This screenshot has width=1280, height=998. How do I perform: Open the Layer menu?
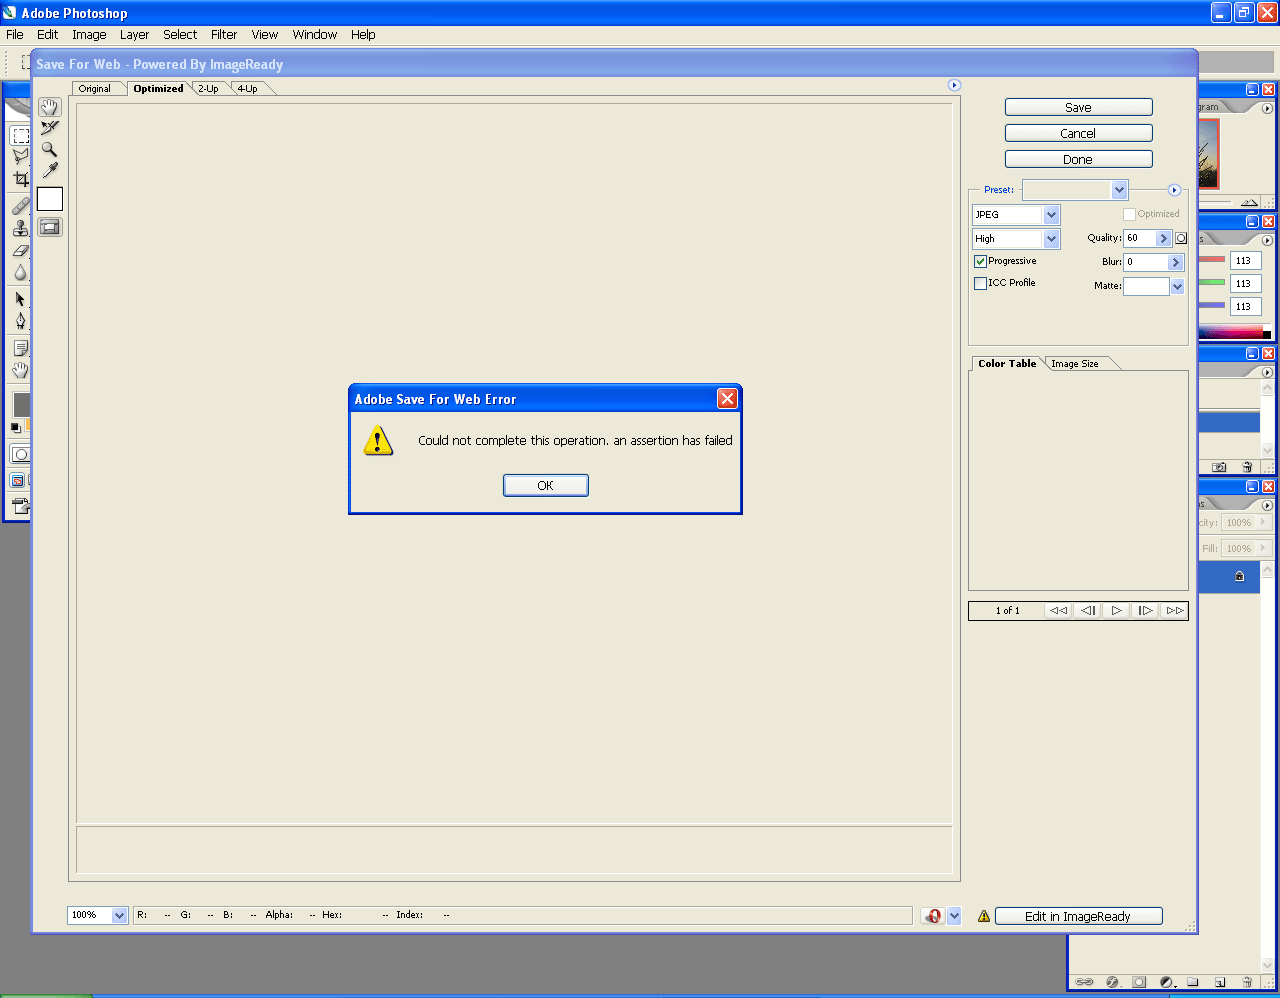(134, 34)
